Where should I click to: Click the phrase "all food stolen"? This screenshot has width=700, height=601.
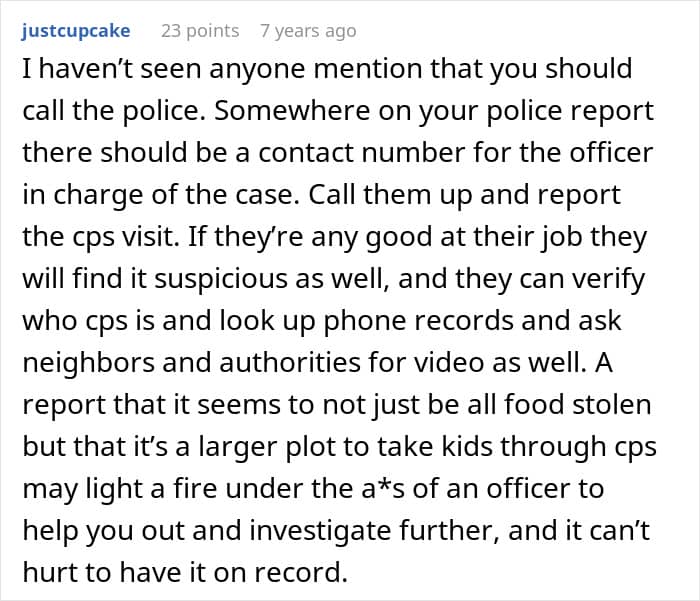572,405
